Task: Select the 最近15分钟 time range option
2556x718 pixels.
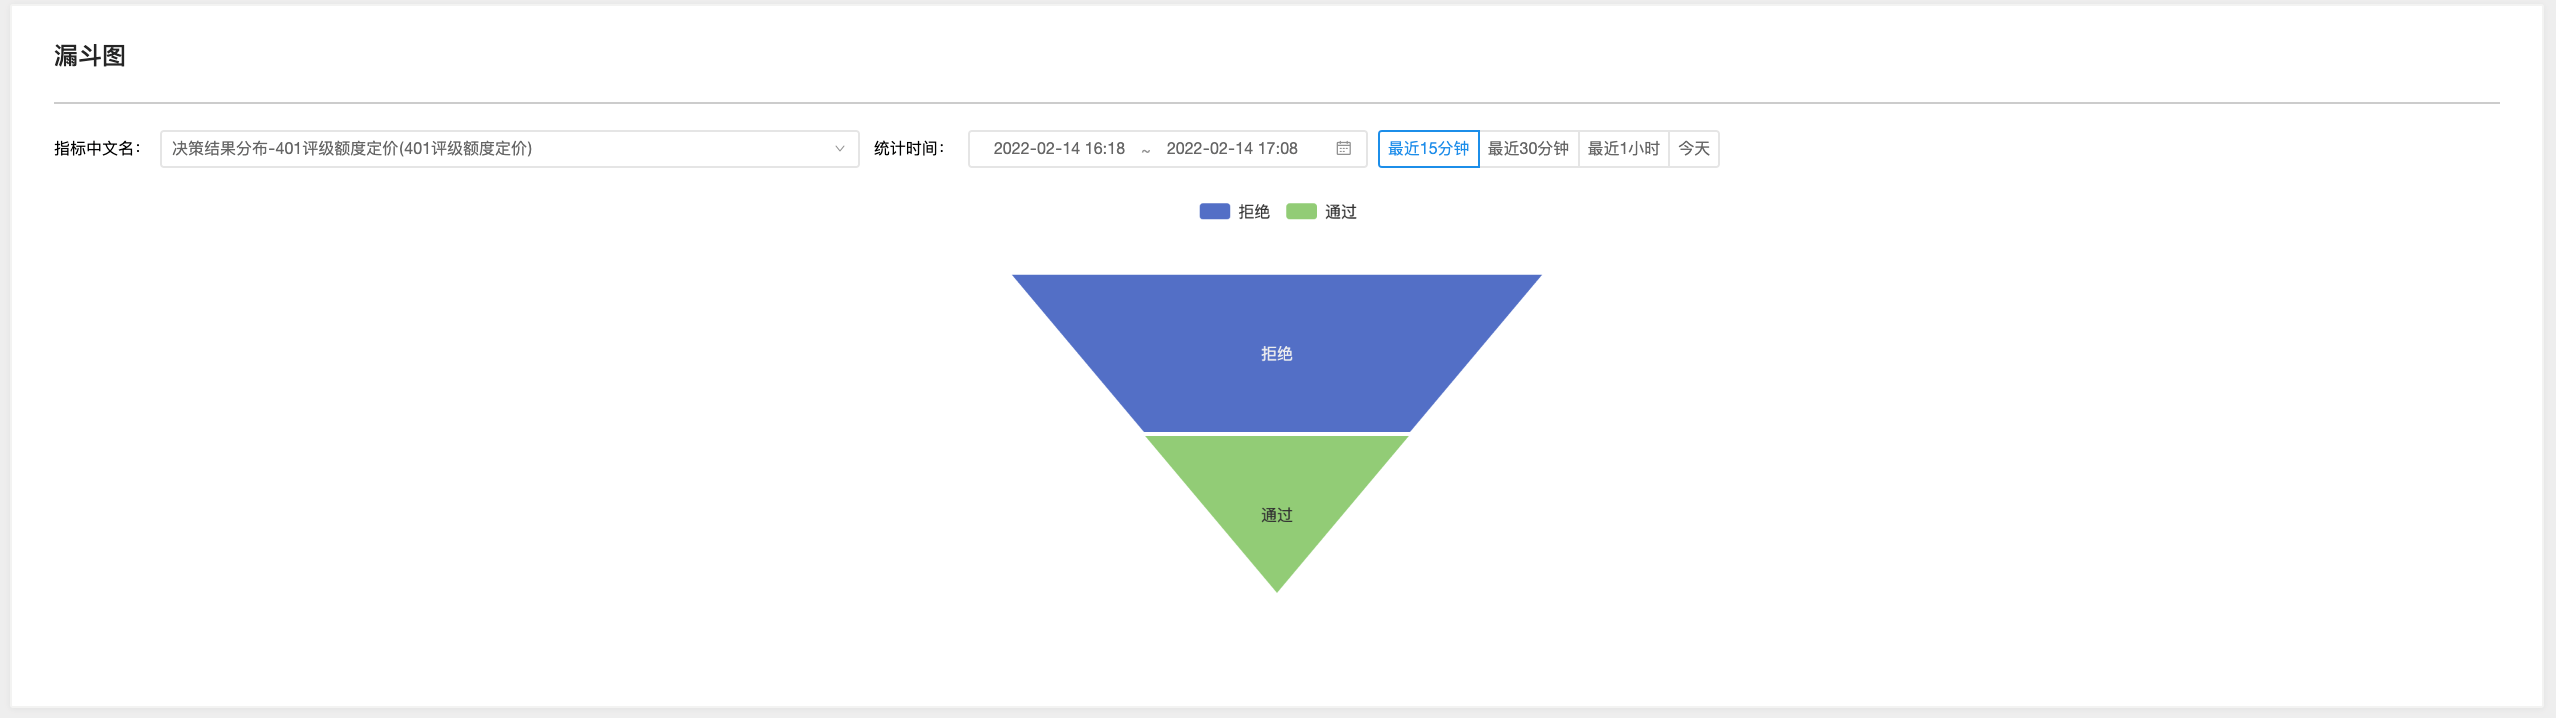Action: coord(1428,148)
